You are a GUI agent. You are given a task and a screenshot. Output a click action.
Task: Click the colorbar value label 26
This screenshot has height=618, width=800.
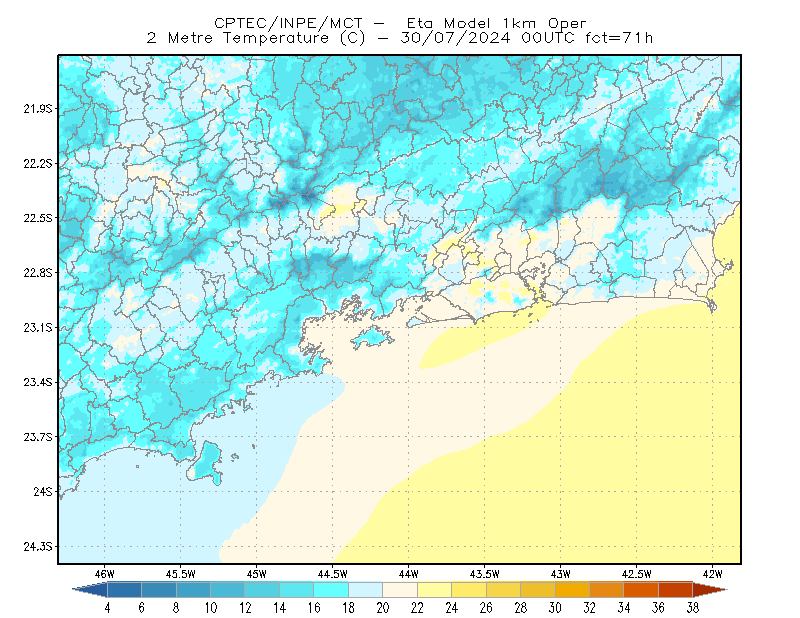(x=486, y=608)
